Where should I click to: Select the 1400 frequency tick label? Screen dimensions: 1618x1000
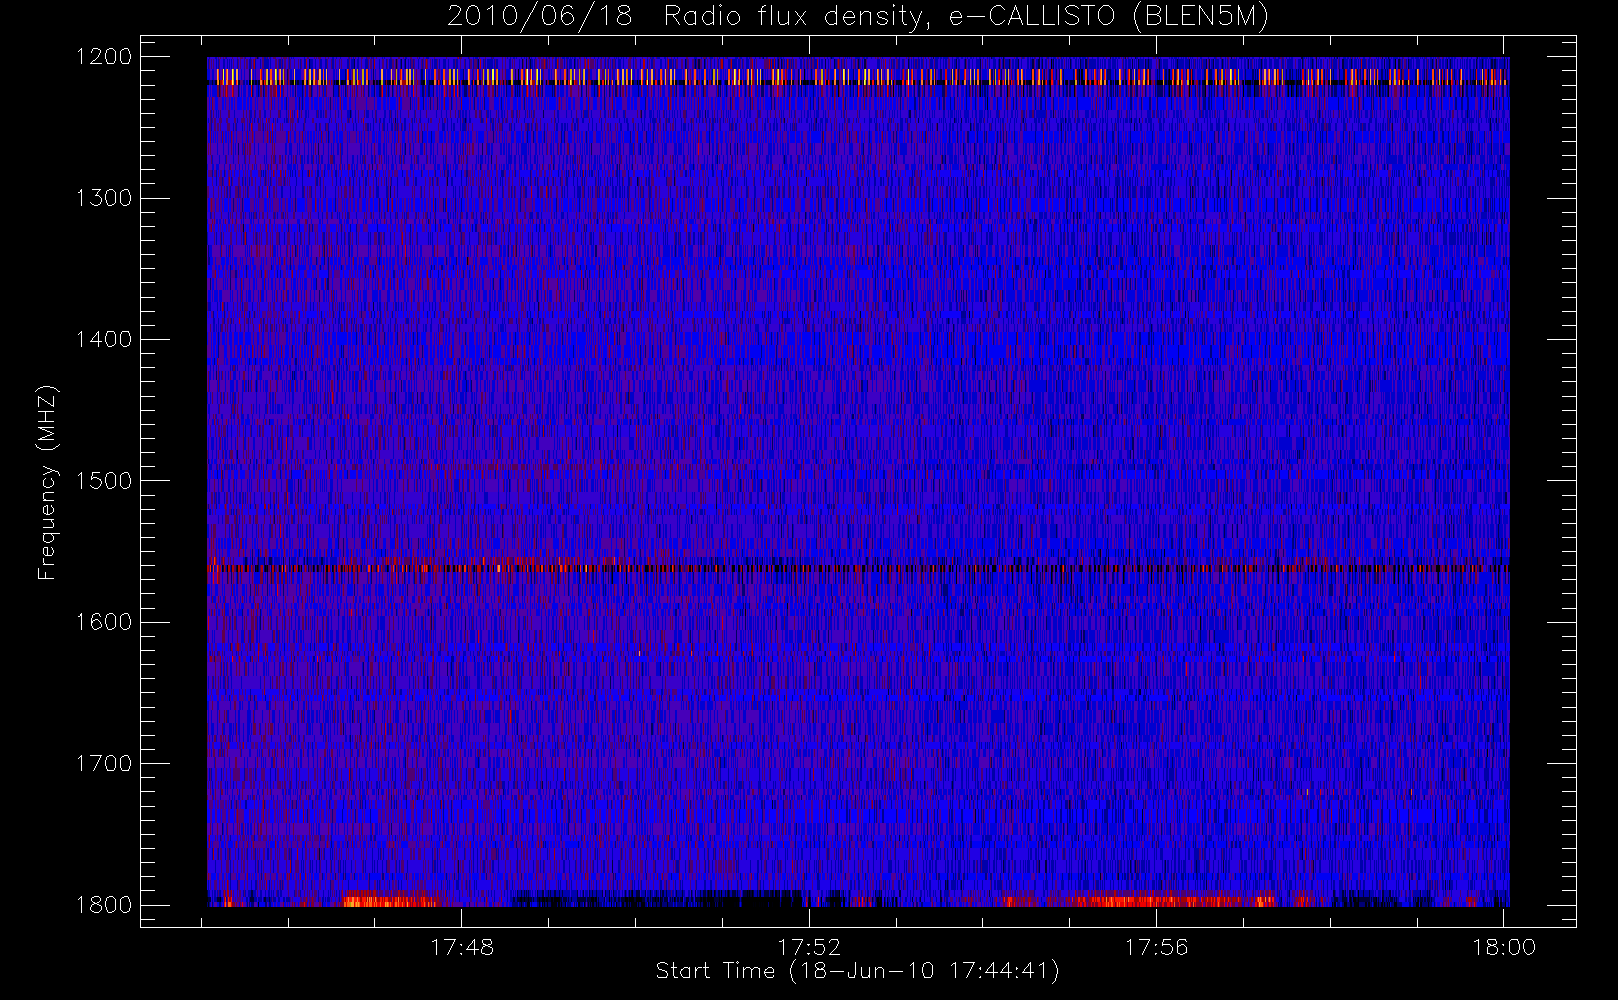point(104,340)
